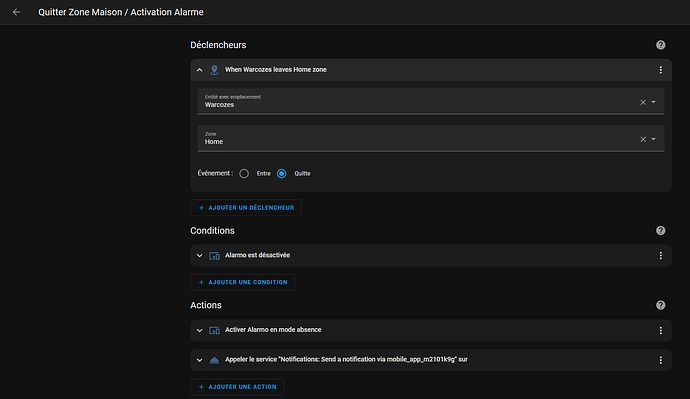690x399 pixels.
Task: Clear the Home zone field
Action: (643, 139)
